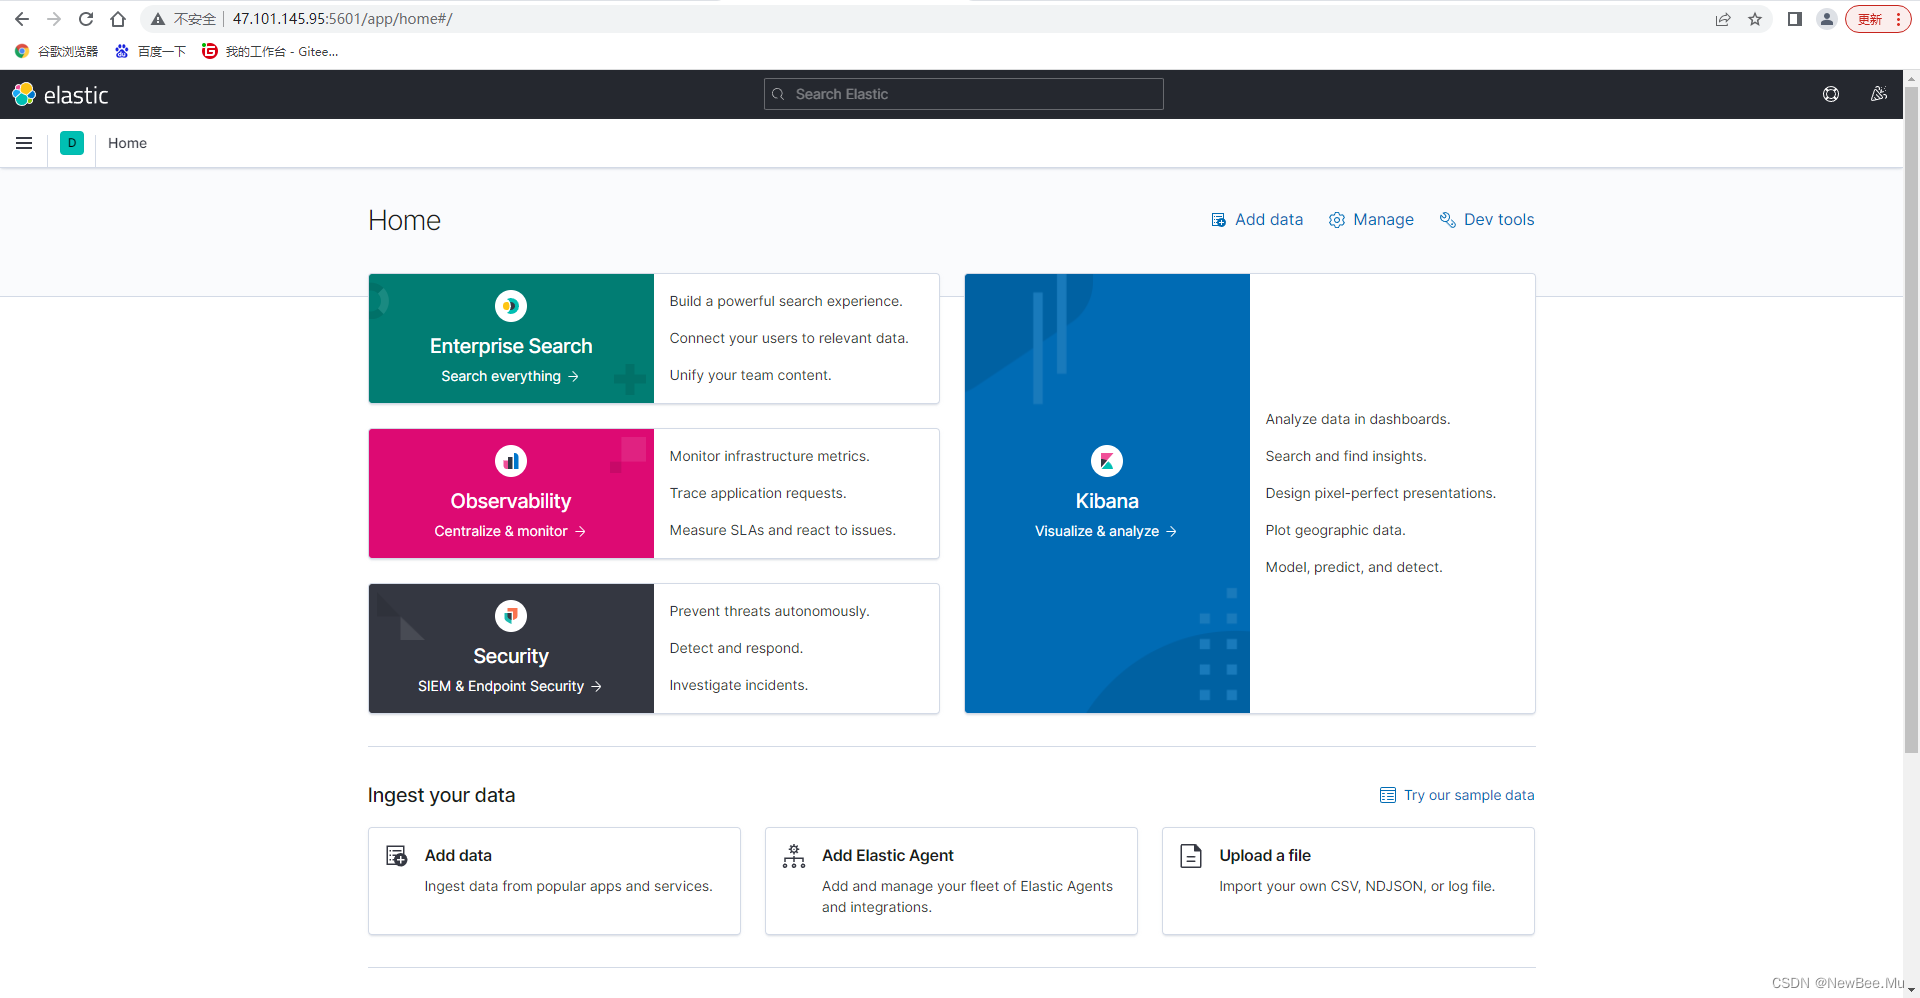The image size is (1920, 998).
Task: Click 'Analyze data in dashboards.' text
Action: 1358,419
